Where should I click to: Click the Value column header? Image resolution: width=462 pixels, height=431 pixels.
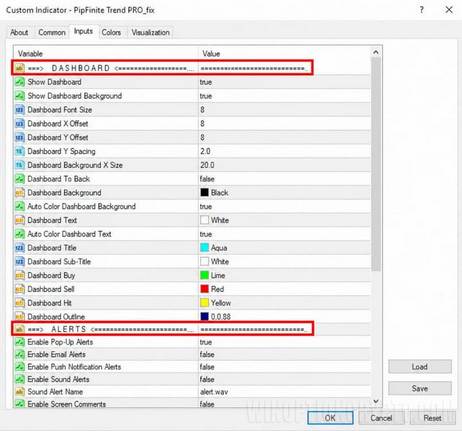tap(211, 54)
